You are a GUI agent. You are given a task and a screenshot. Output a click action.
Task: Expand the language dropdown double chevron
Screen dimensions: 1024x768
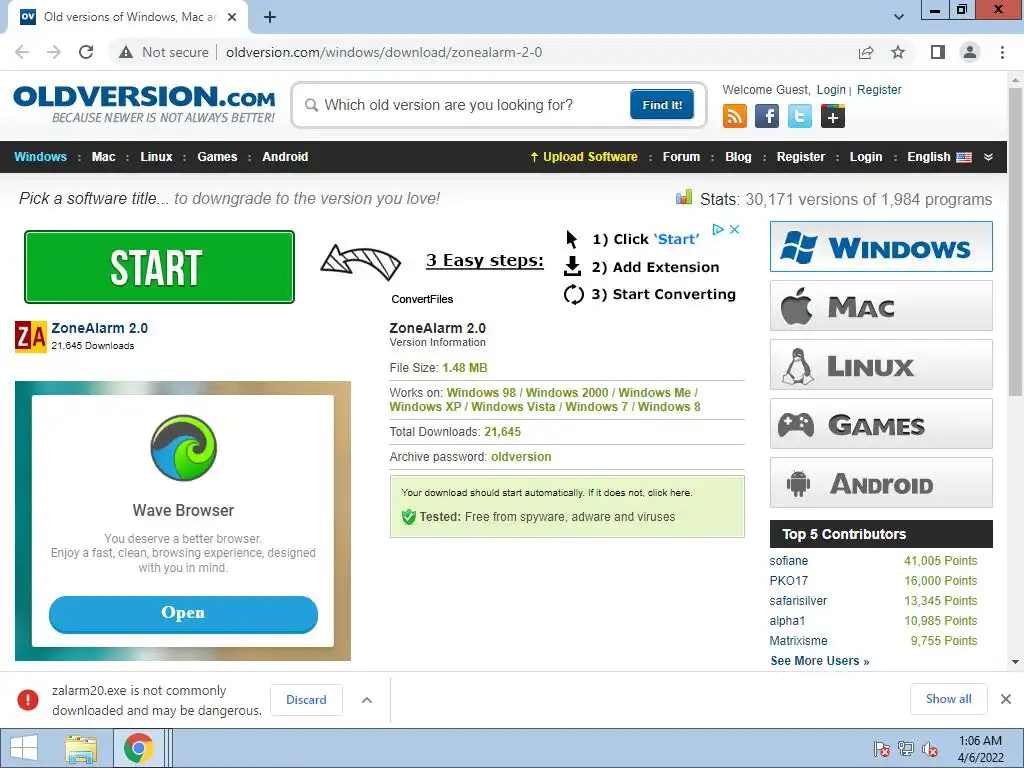[988, 157]
